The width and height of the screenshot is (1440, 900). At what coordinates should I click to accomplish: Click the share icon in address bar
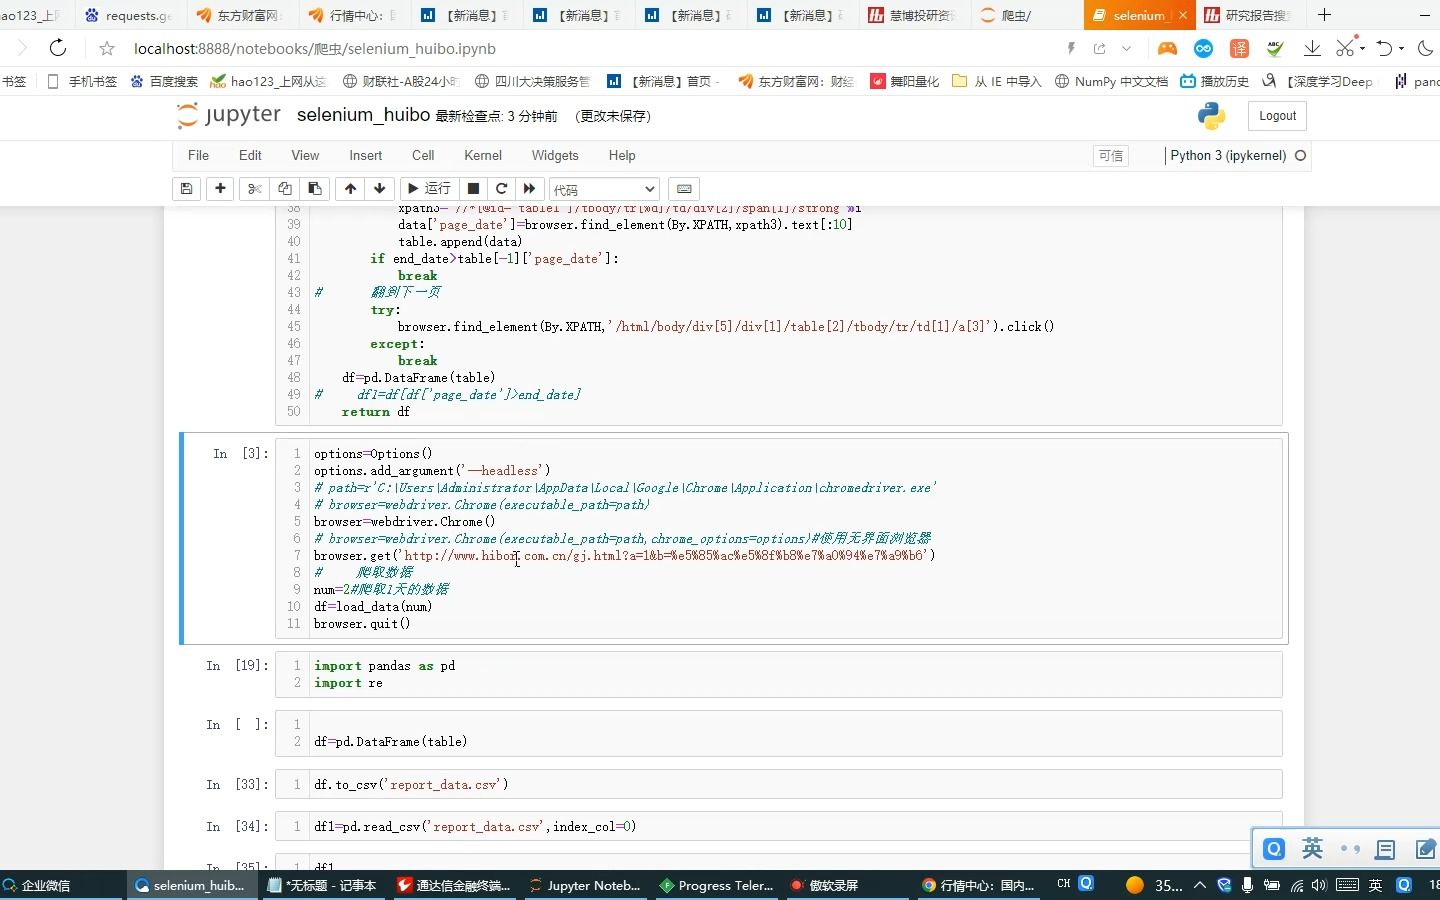pyautogui.click(x=1099, y=48)
